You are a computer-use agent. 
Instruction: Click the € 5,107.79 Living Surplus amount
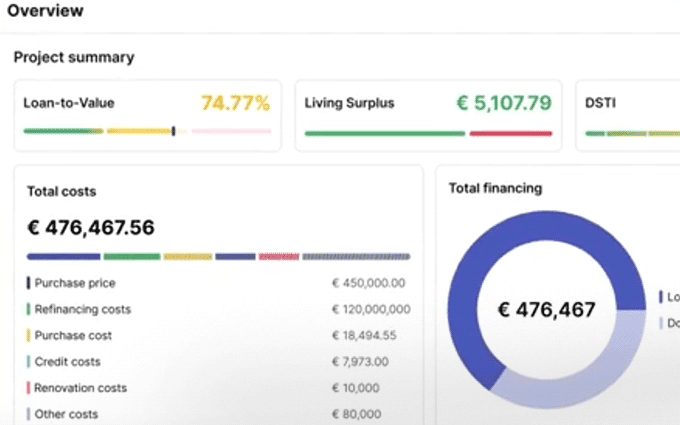(x=504, y=103)
